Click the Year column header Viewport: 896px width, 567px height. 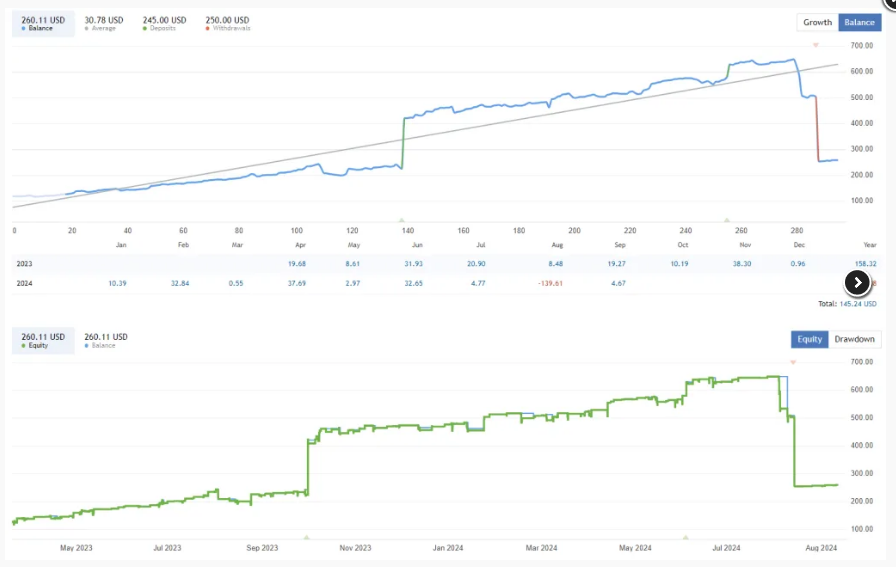tap(870, 245)
